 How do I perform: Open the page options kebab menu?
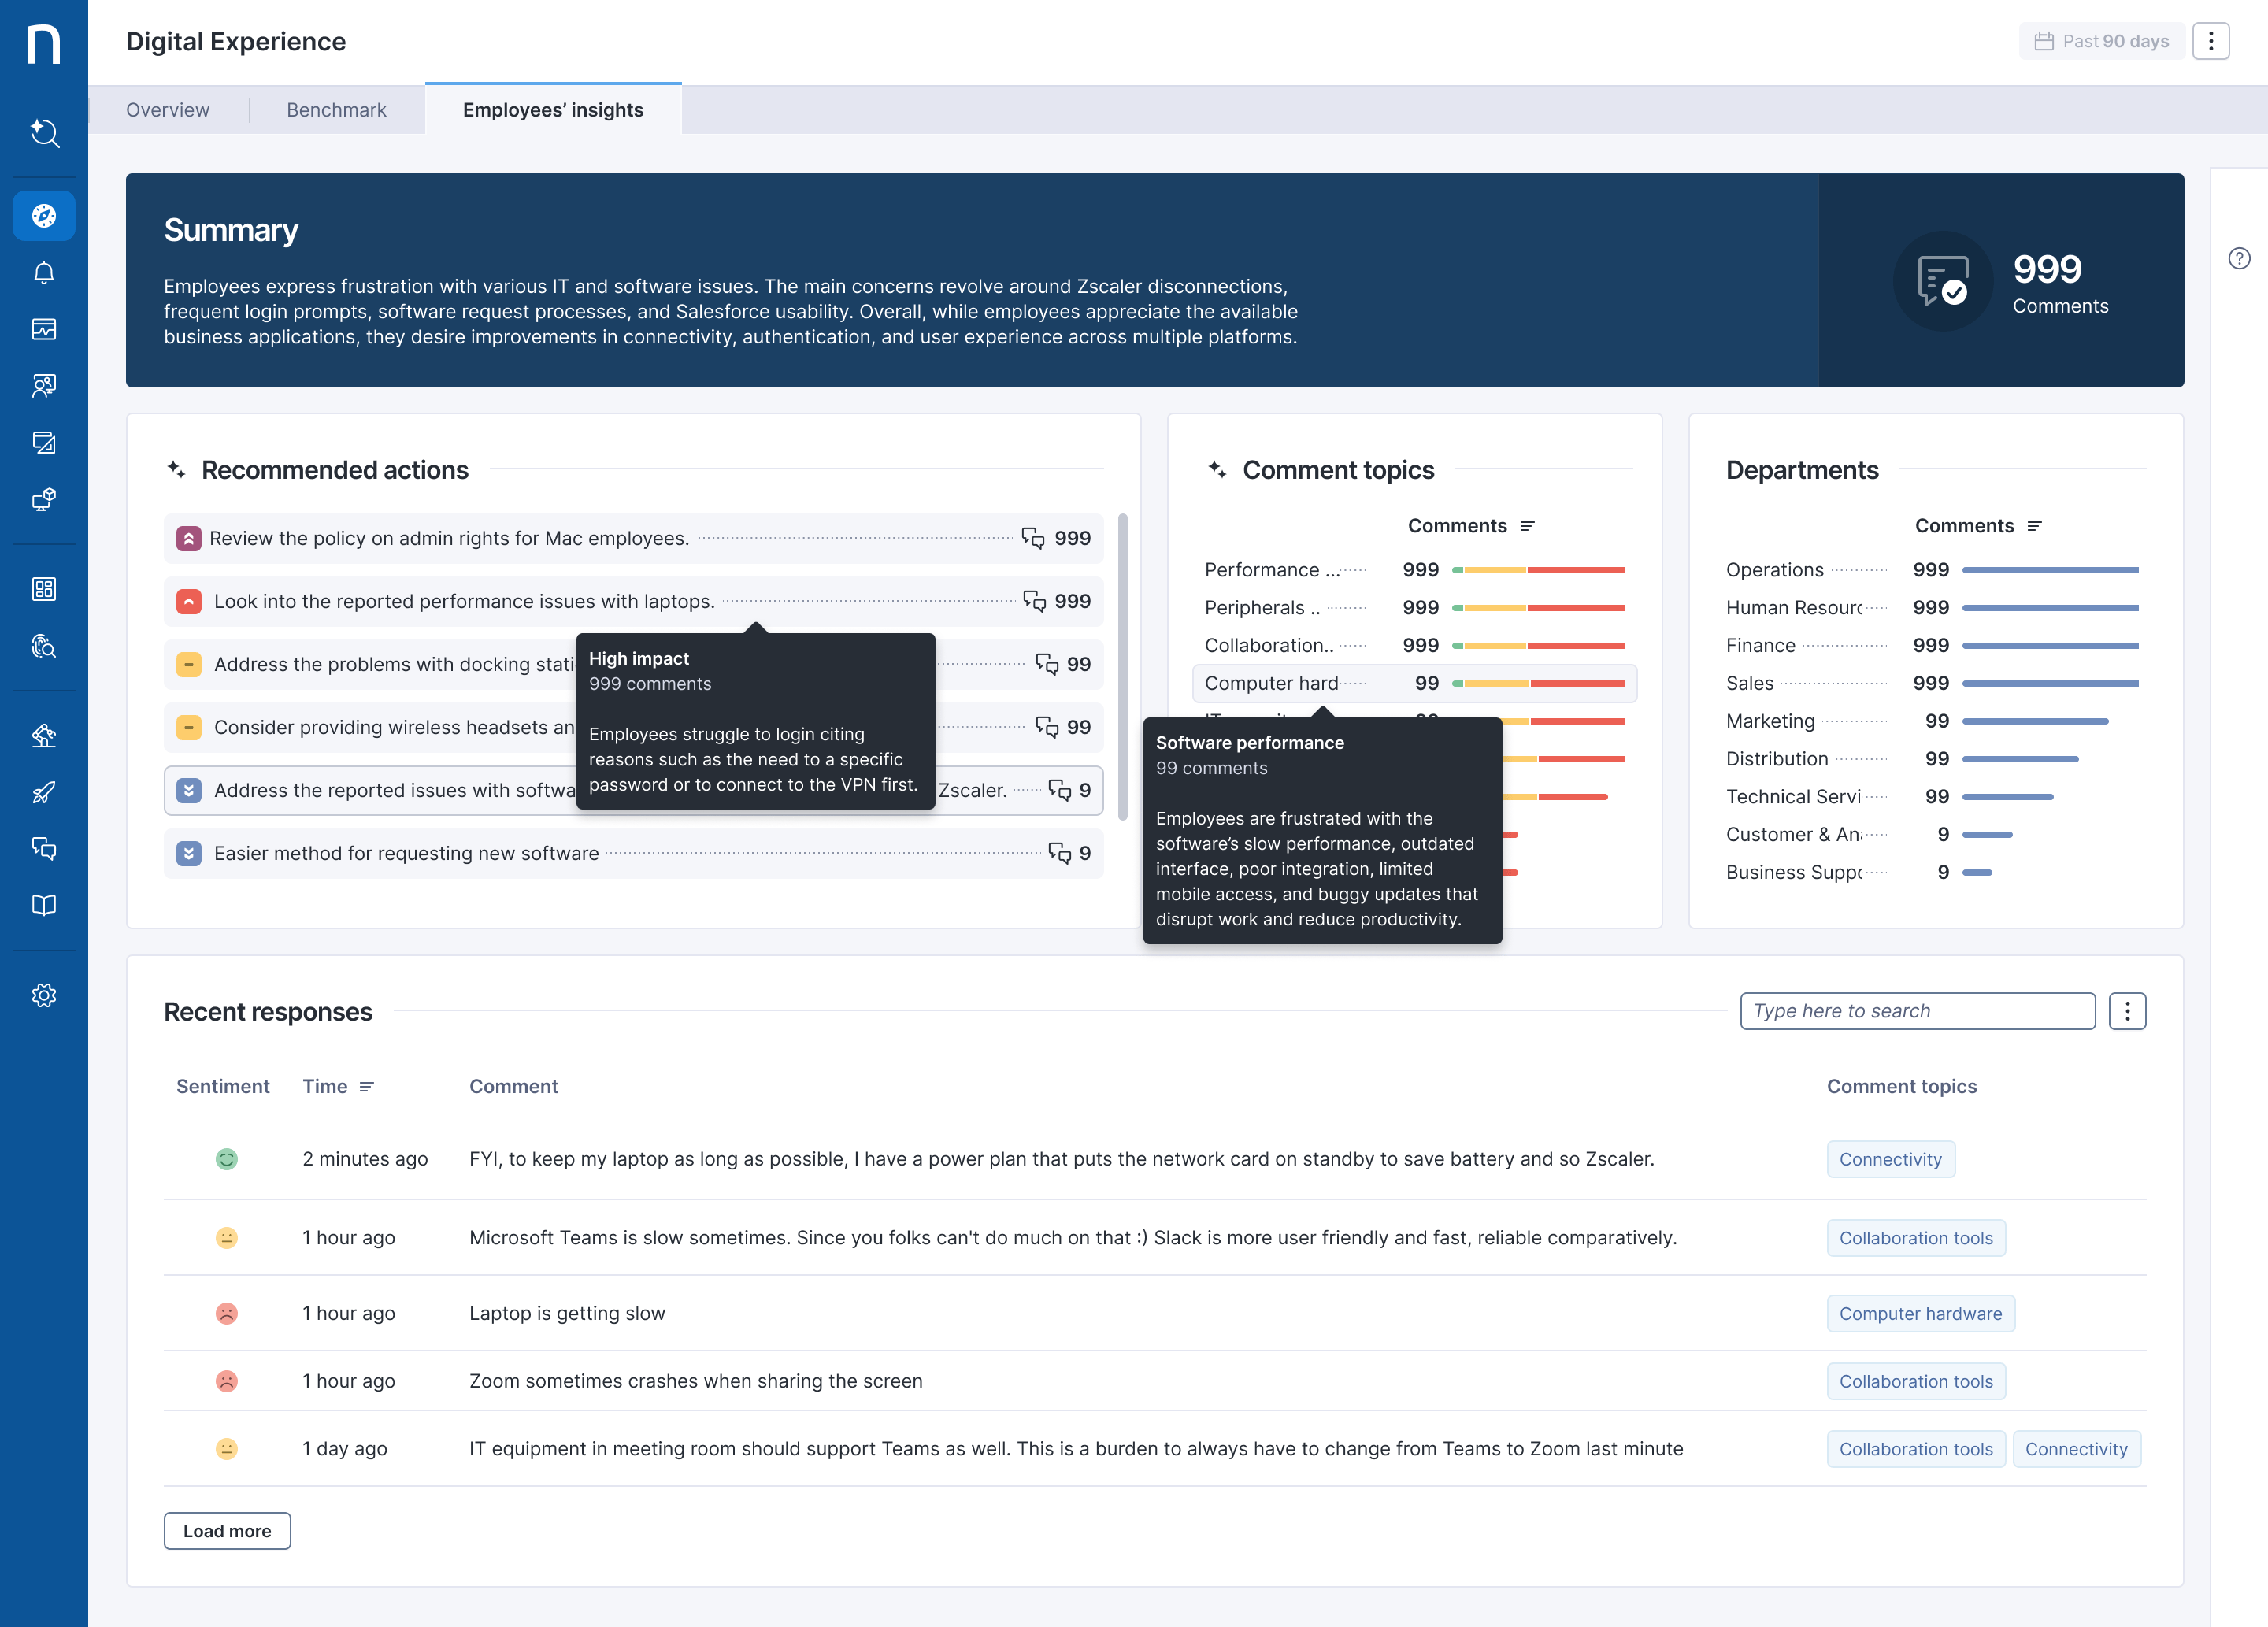(x=2211, y=41)
